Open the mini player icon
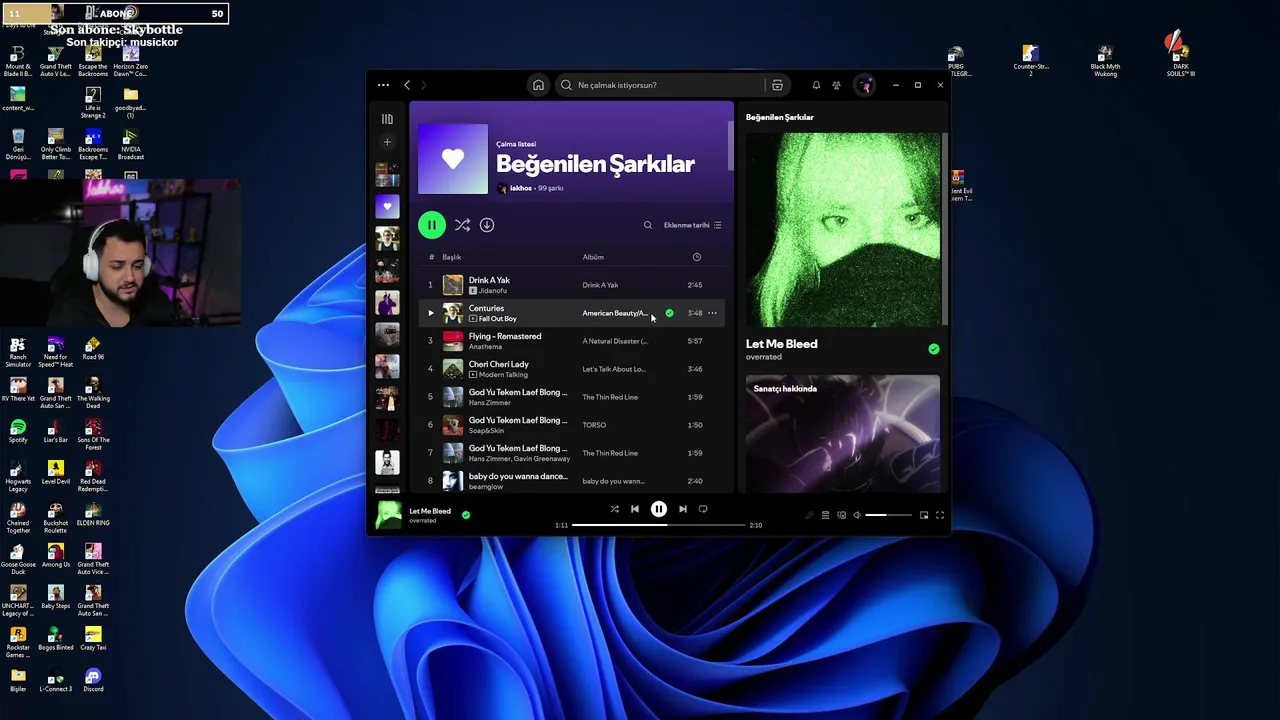 (x=924, y=515)
